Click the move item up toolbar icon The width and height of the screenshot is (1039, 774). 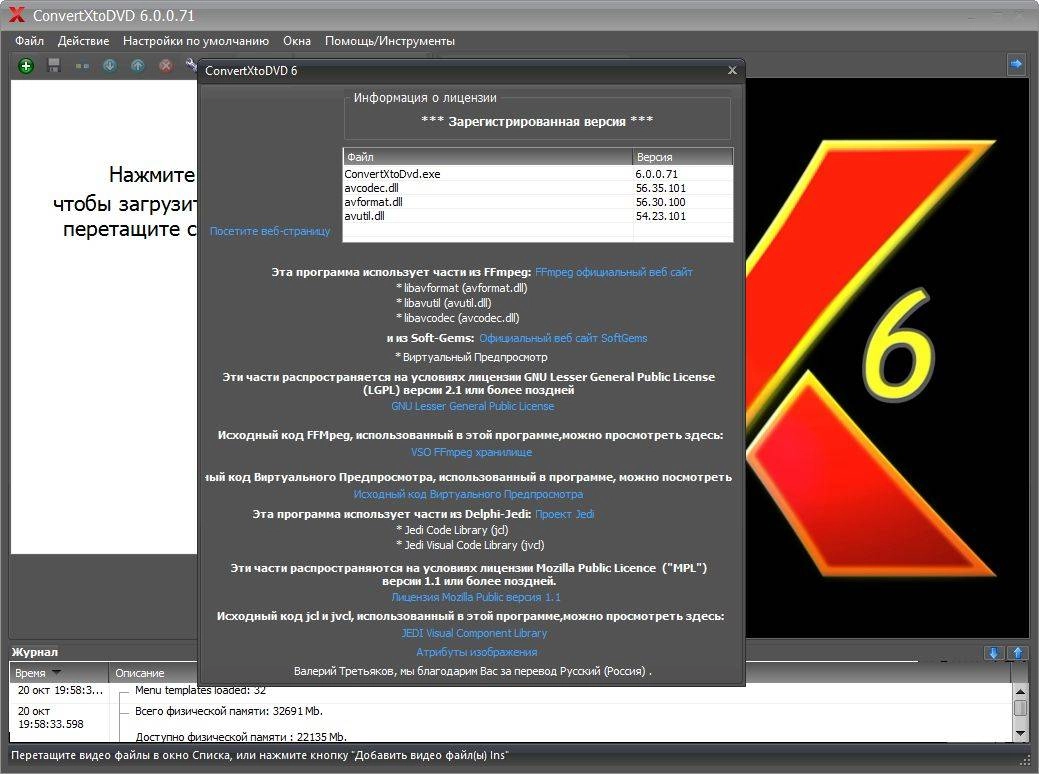pyautogui.click(x=138, y=66)
